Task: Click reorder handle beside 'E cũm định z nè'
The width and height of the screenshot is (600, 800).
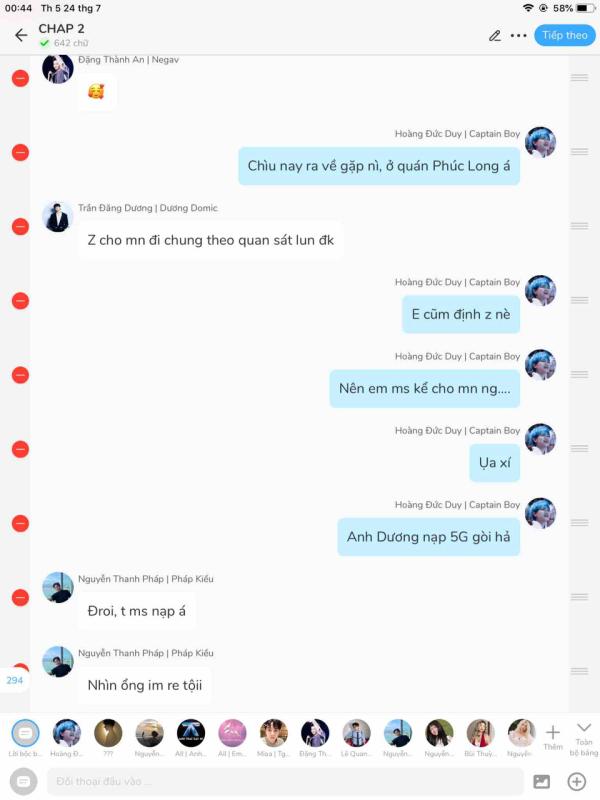Action: [579, 300]
